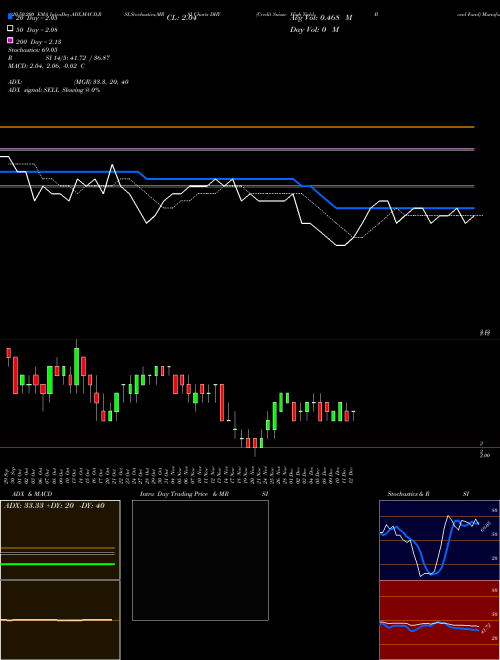Click the 'MACD: 2.04, 2.06, -0.02 C' line
The width and height of the screenshot is (500, 660).
(x=46, y=66)
